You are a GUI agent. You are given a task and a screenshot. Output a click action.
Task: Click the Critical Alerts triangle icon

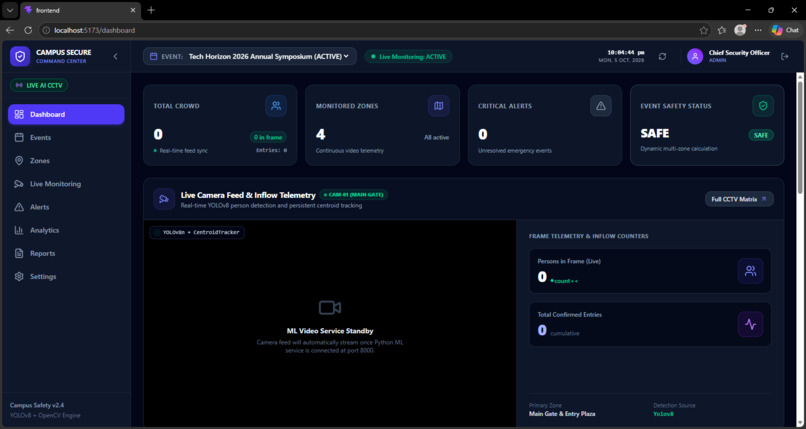tap(601, 106)
